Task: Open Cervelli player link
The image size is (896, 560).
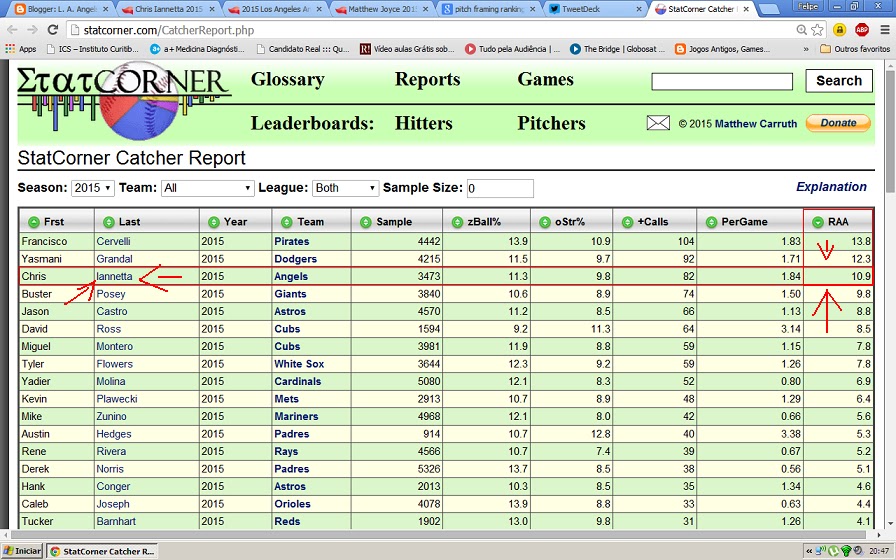Action: tap(113, 242)
